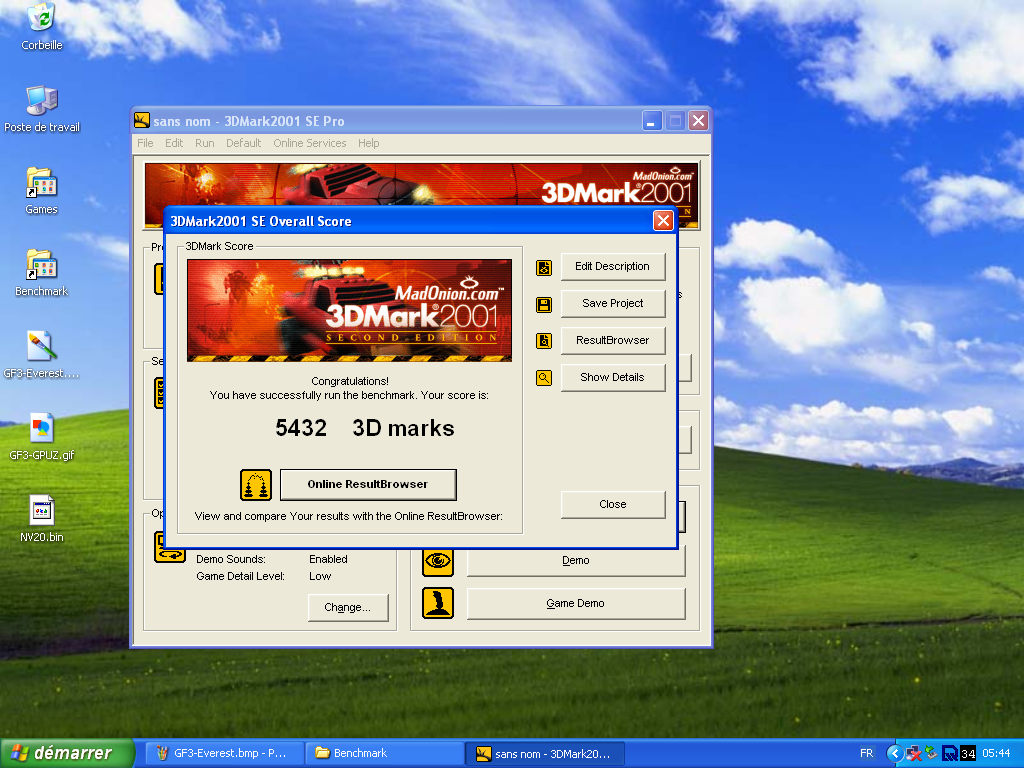Click the Show Details magnifier icon
The width and height of the screenshot is (1024, 768).
tap(544, 378)
